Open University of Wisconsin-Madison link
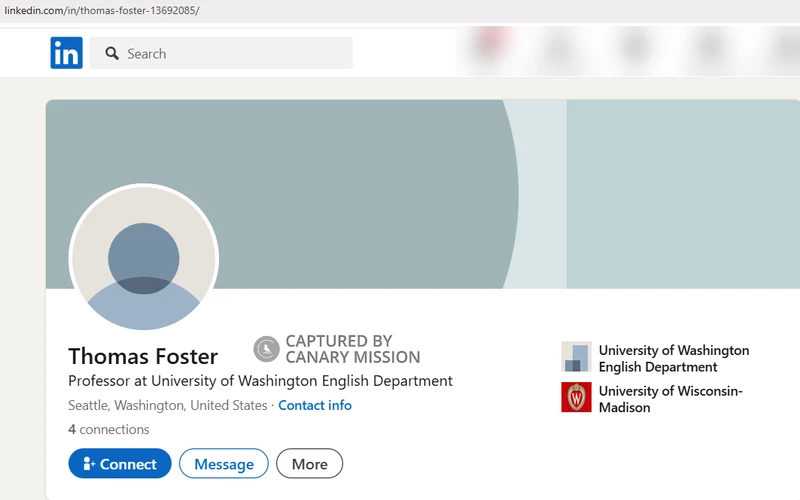Image resolution: width=800 pixels, height=500 pixels. click(670, 399)
